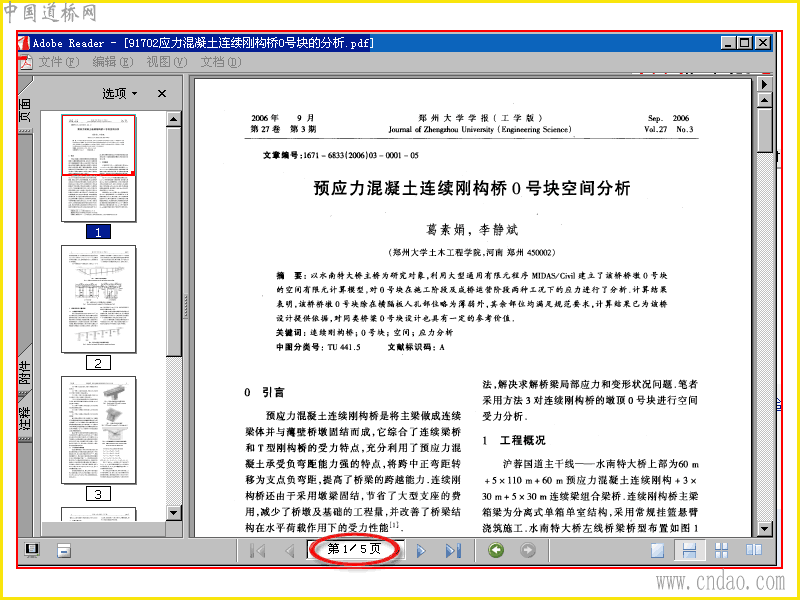
Task: Close the pages navigation panel
Action: 162,94
